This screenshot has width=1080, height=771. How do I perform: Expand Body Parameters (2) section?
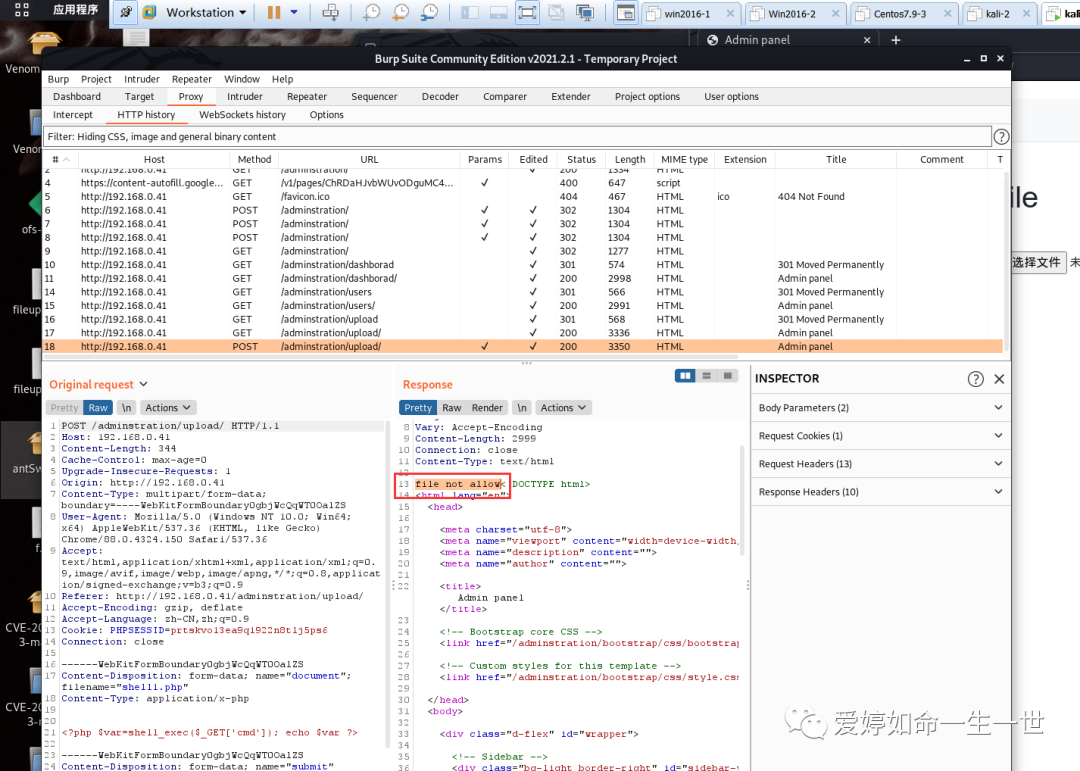880,408
